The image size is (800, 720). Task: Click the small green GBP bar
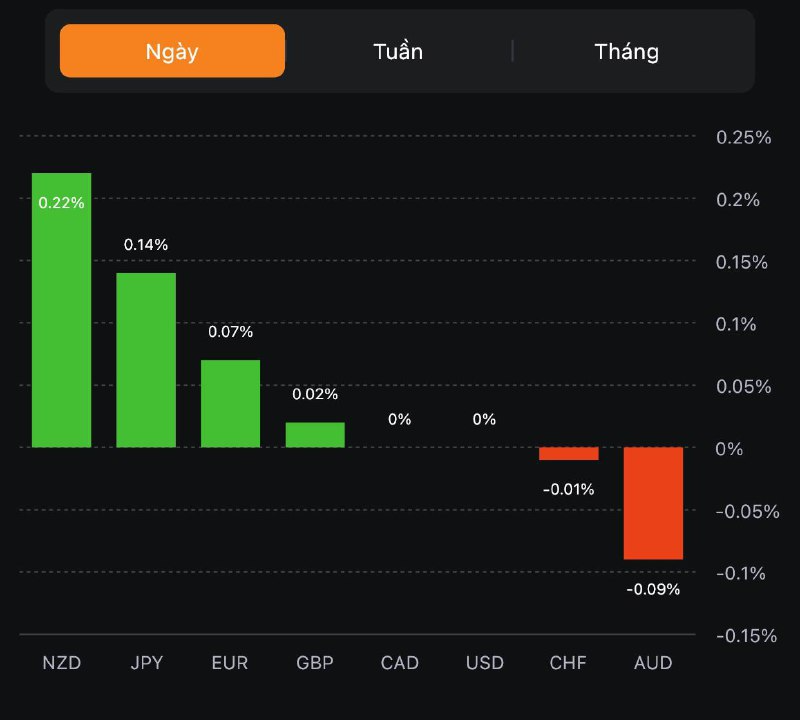tap(315, 435)
